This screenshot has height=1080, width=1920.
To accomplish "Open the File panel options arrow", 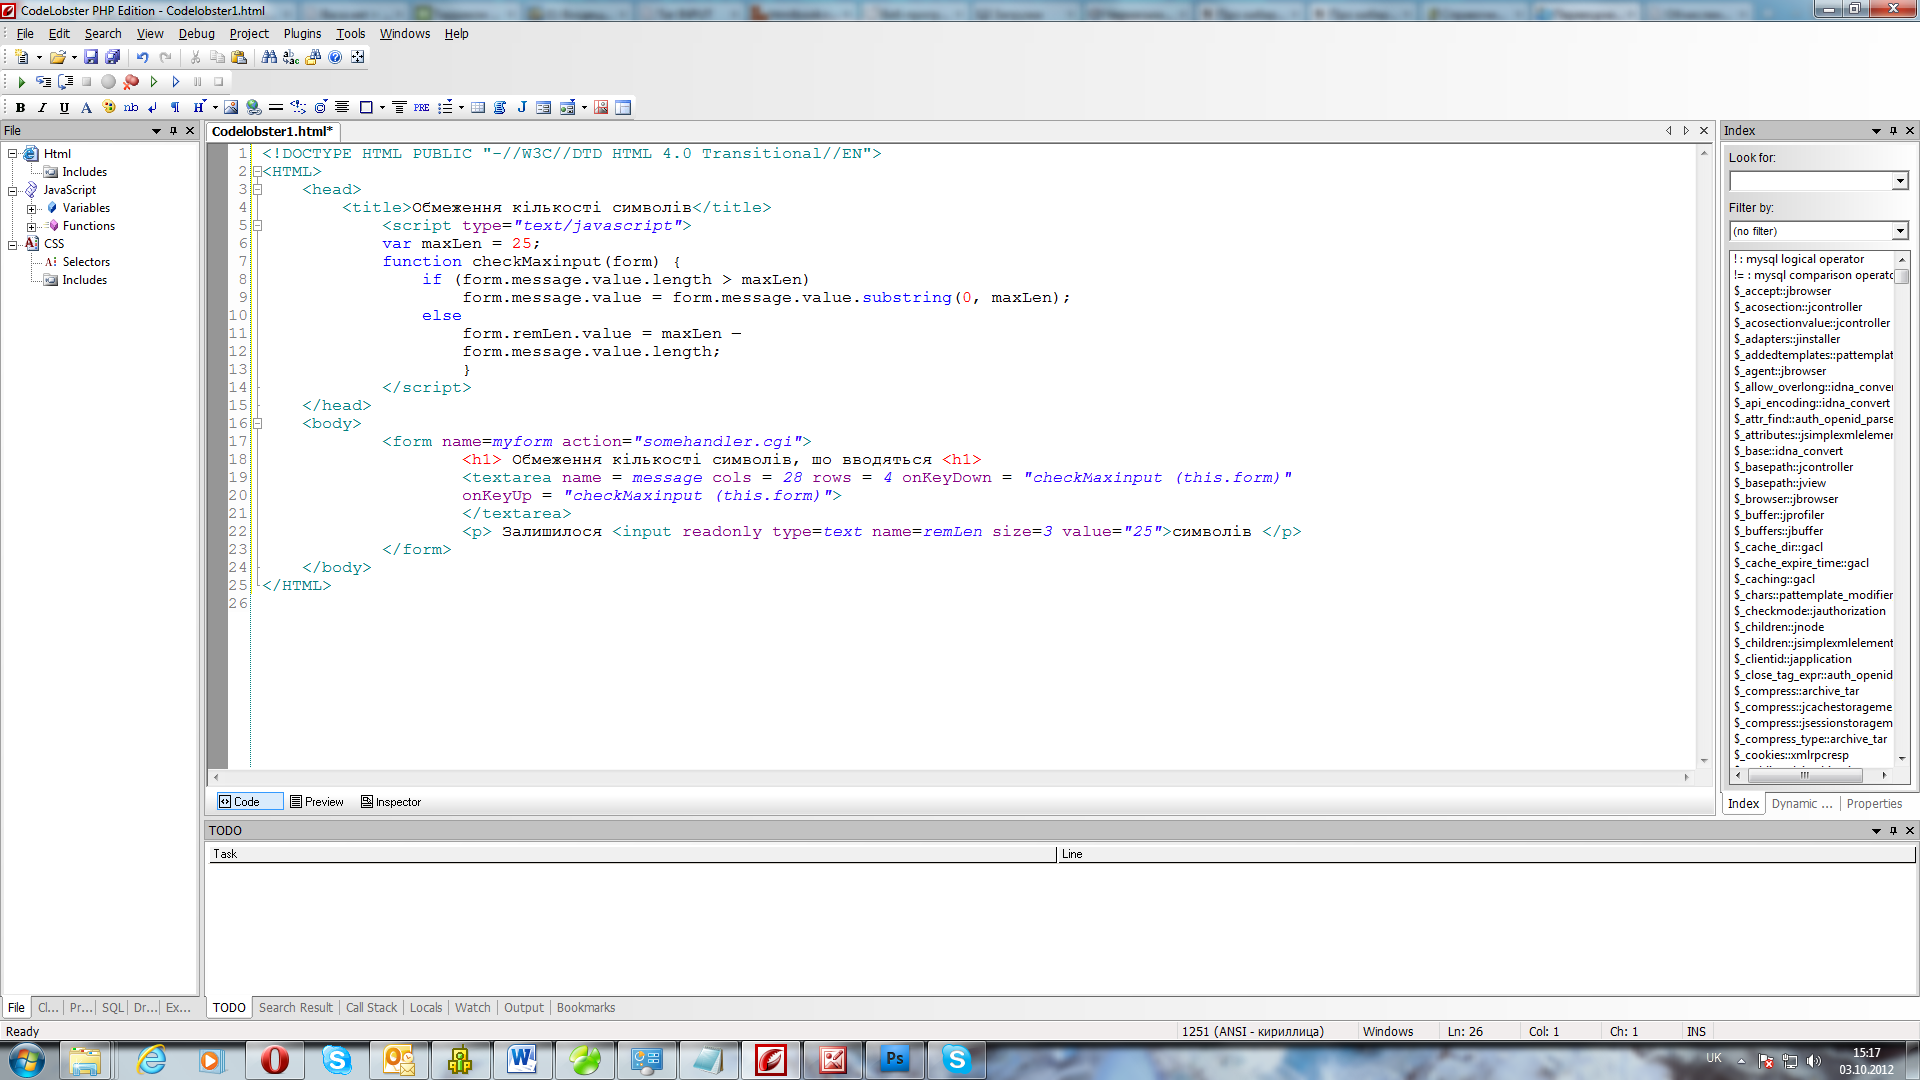I will (x=156, y=131).
